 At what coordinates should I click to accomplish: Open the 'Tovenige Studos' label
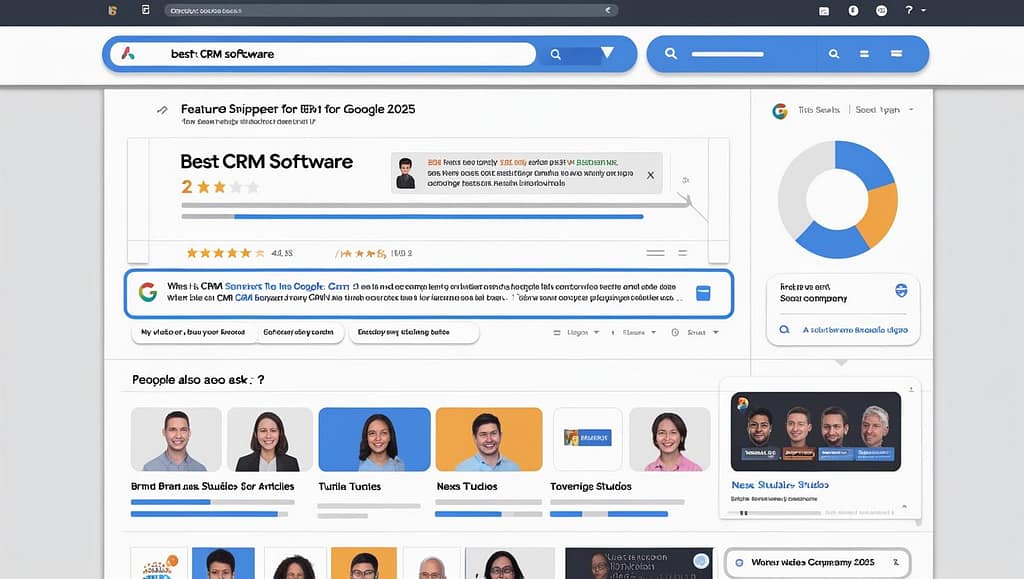[591, 486]
